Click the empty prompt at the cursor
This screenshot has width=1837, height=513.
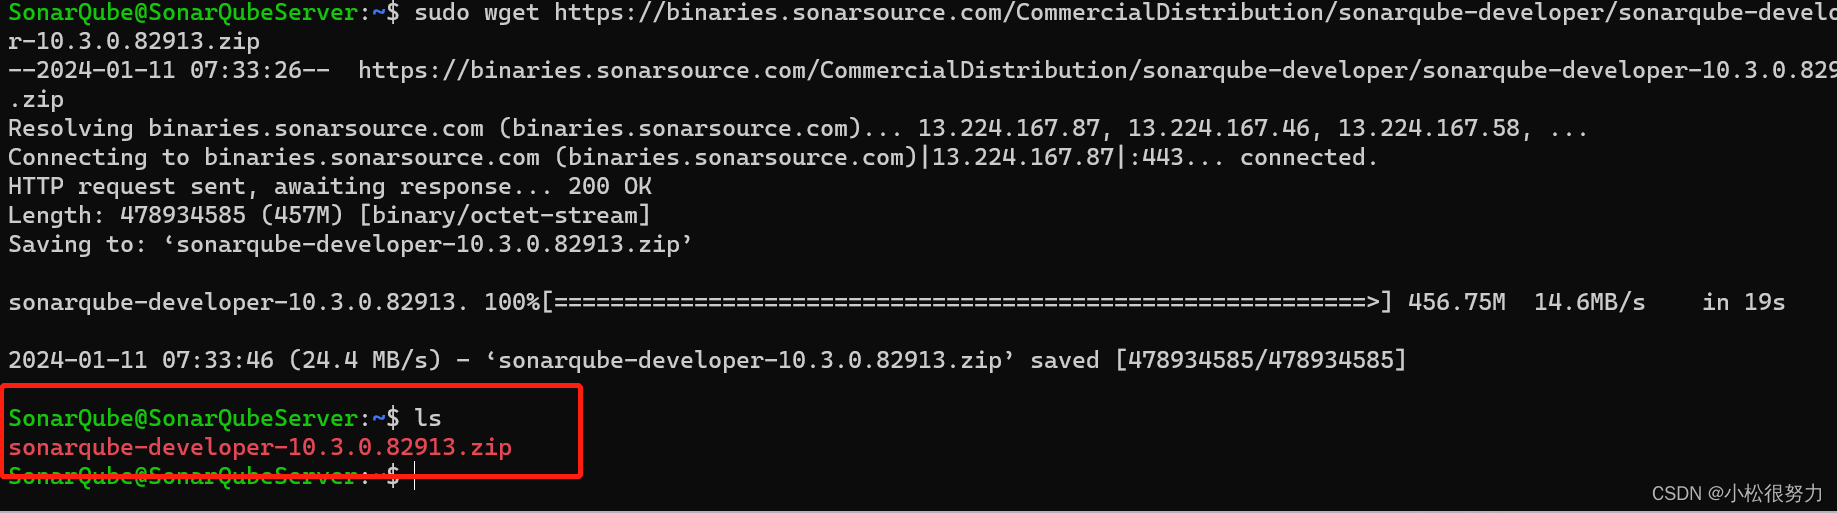(414, 476)
